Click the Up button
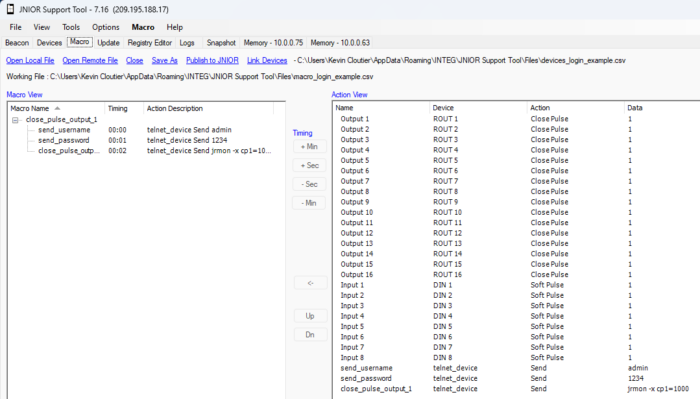The height and width of the screenshot is (399, 700). coord(310,316)
